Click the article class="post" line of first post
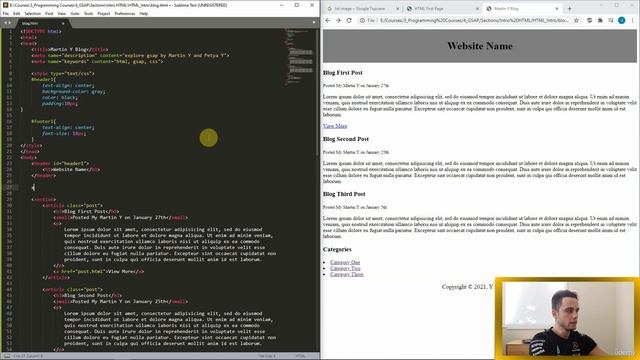 pos(72,206)
